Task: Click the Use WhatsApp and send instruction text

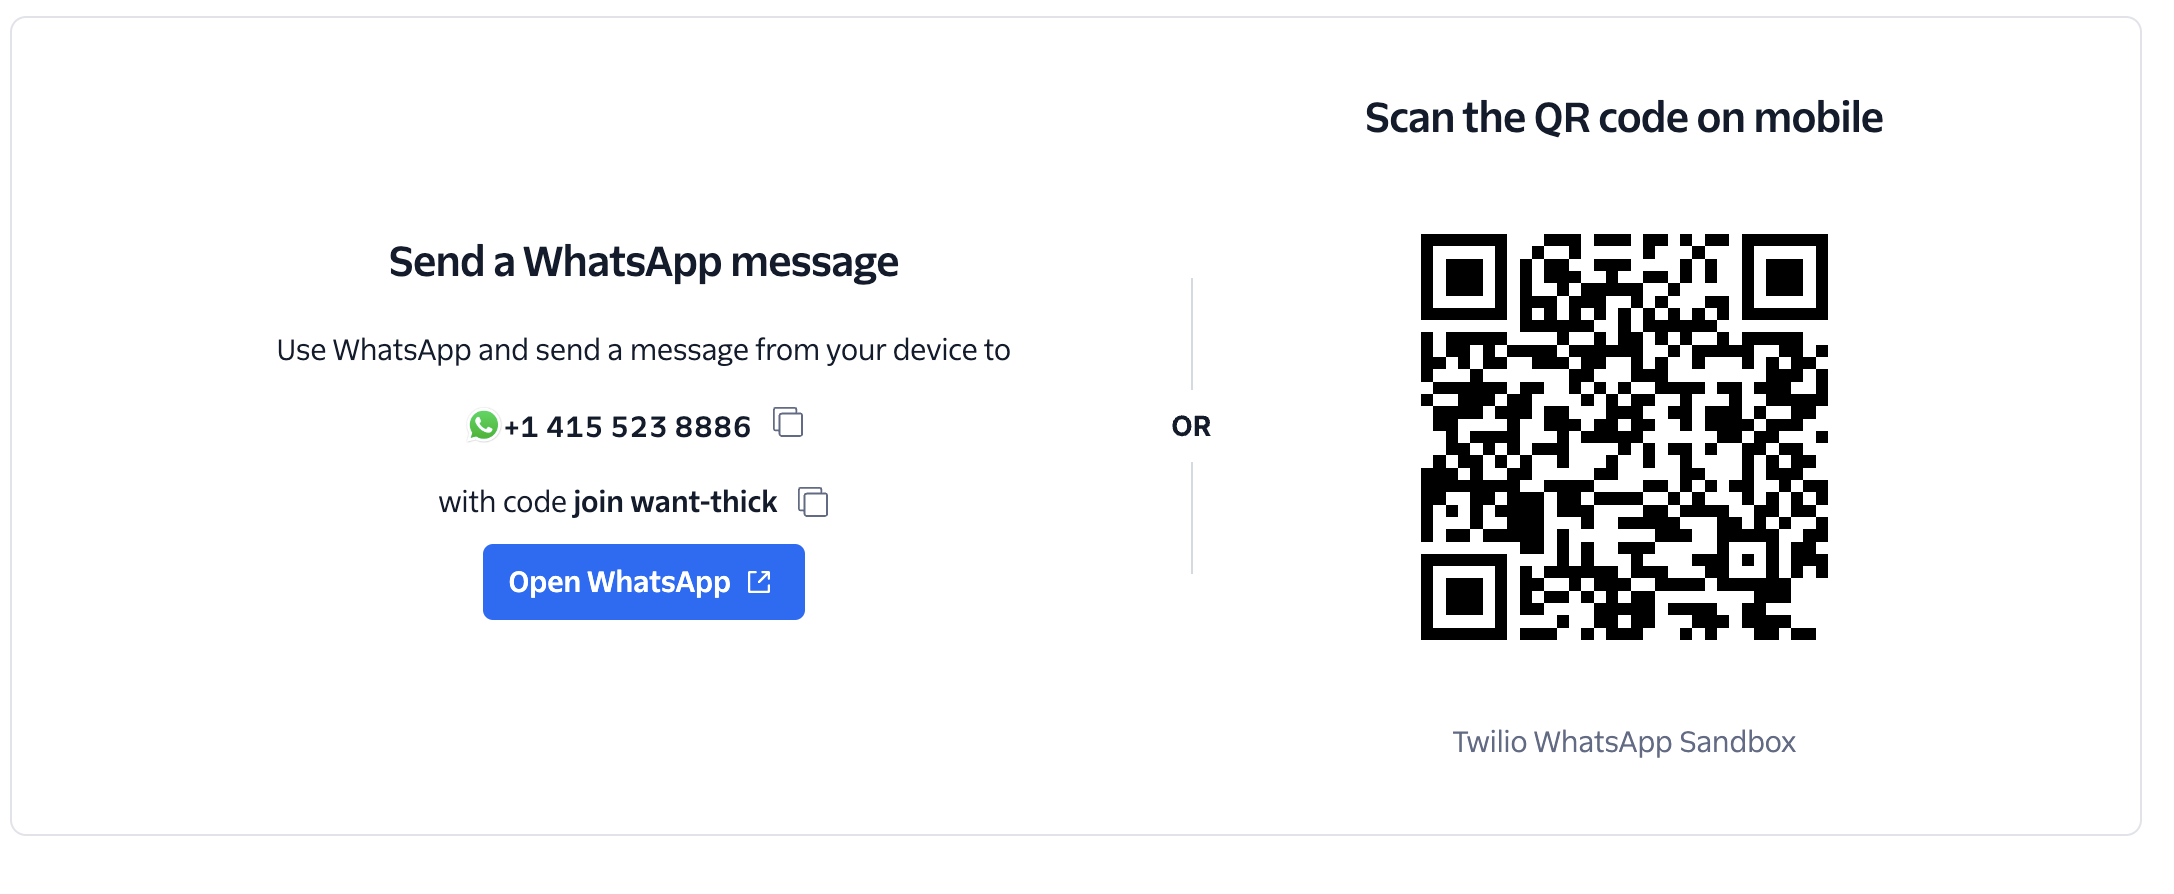Action: tap(643, 350)
